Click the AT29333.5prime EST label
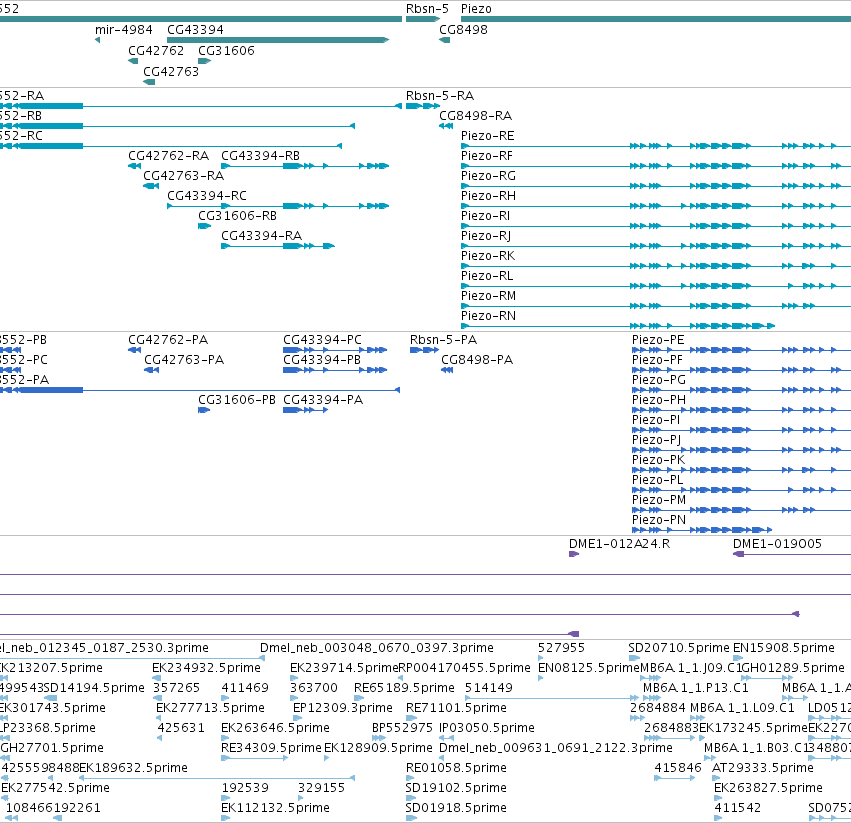851x823 pixels. [x=763, y=768]
